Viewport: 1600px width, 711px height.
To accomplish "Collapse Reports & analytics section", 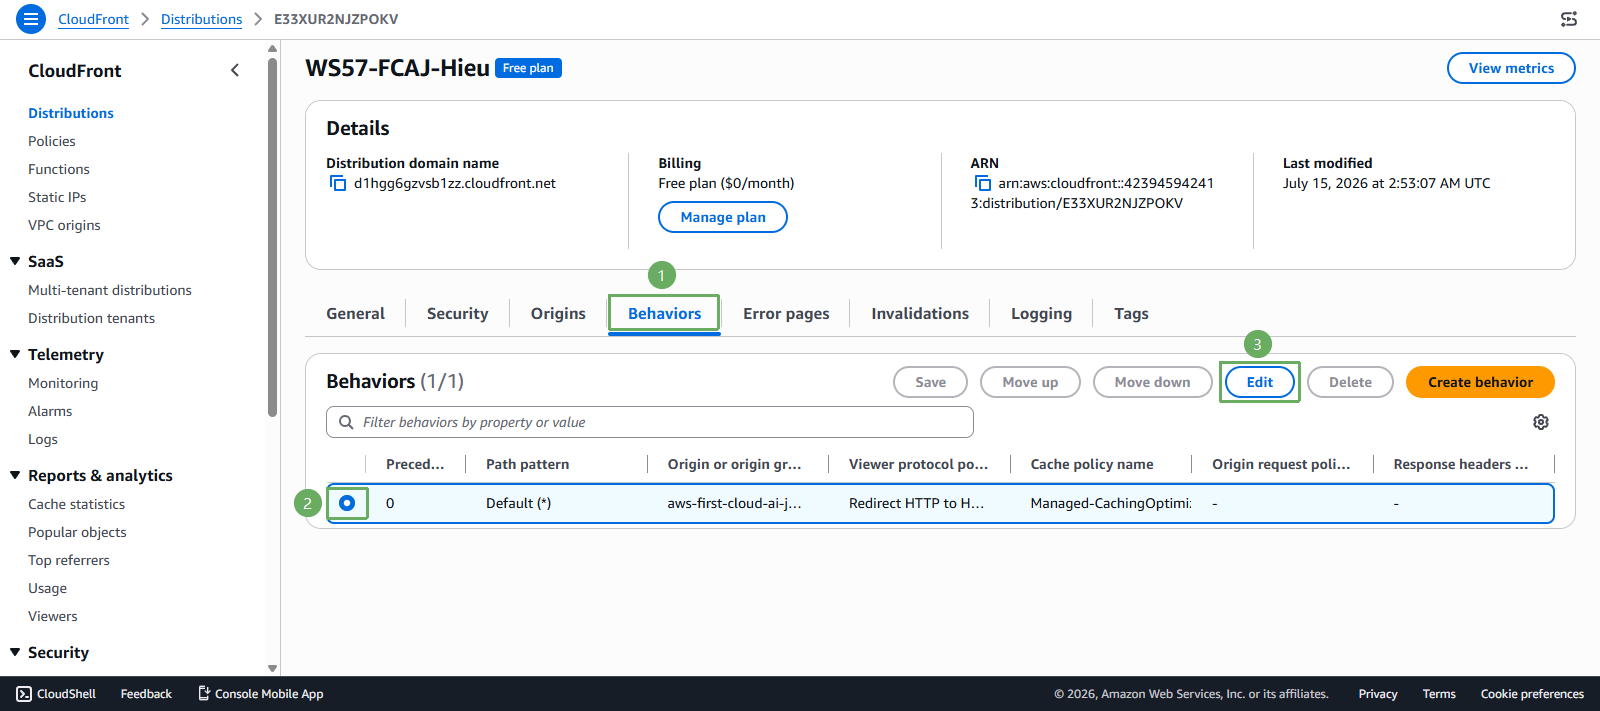I will tap(15, 475).
